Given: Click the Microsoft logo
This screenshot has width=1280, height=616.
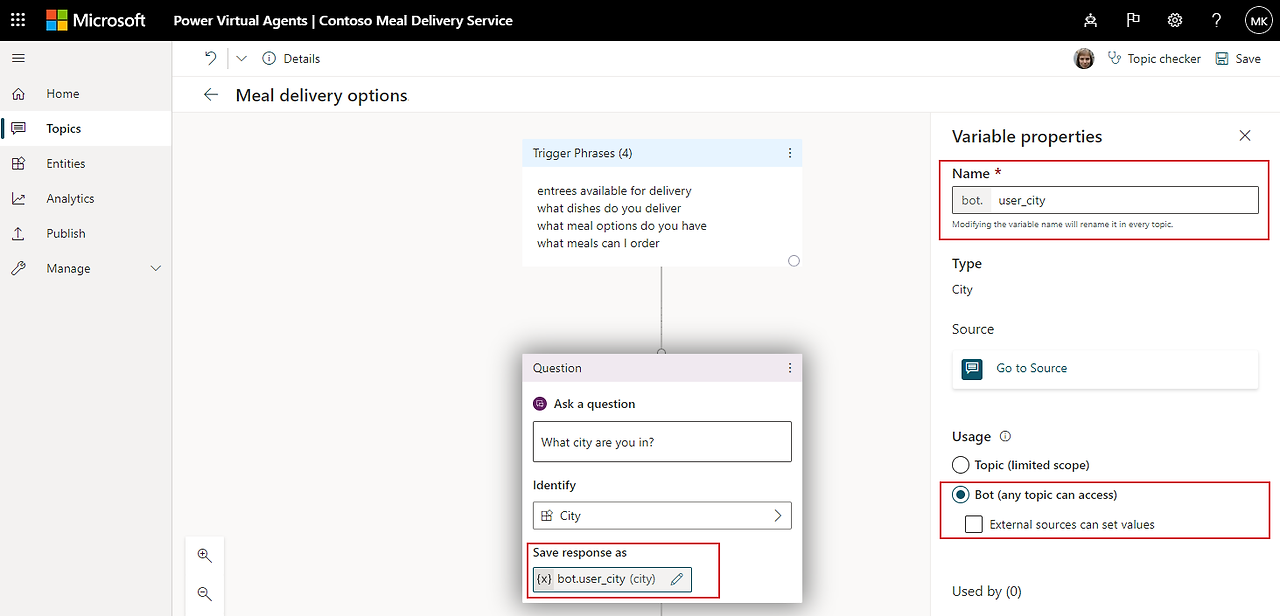Looking at the screenshot, I should (96, 20).
